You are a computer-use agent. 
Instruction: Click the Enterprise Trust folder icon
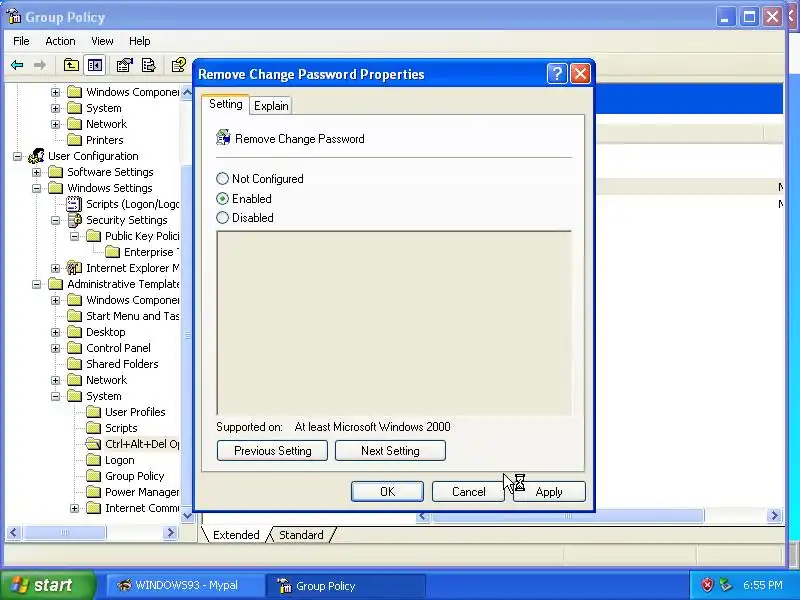click(112, 252)
